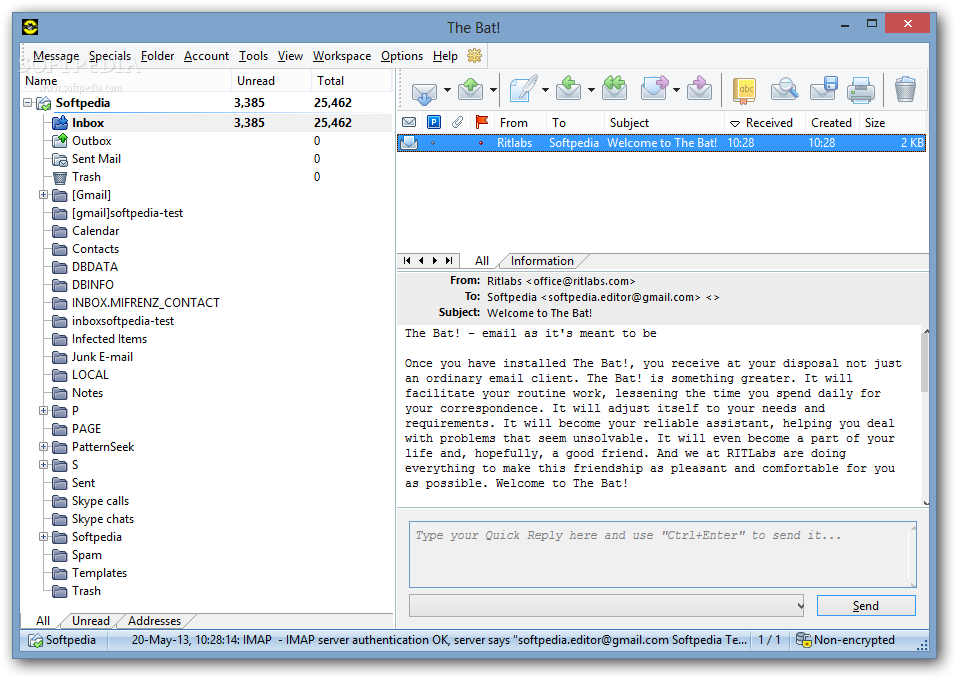The height and width of the screenshot is (679, 957).
Task: Expand the [Gmail] folder tree node
Action: tap(44, 195)
